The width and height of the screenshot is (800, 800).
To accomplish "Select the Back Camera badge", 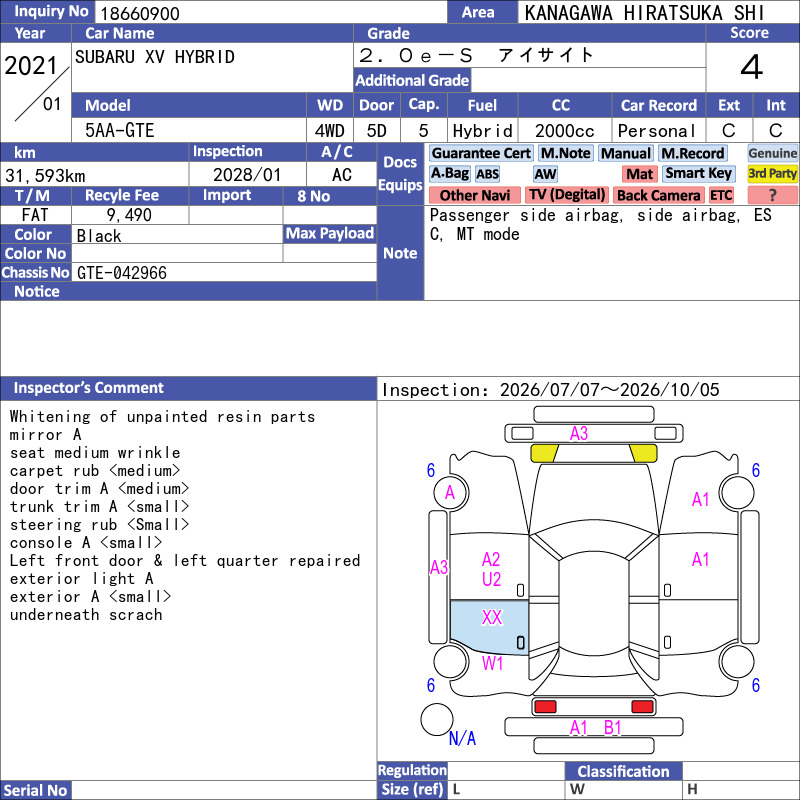I will tap(658, 195).
